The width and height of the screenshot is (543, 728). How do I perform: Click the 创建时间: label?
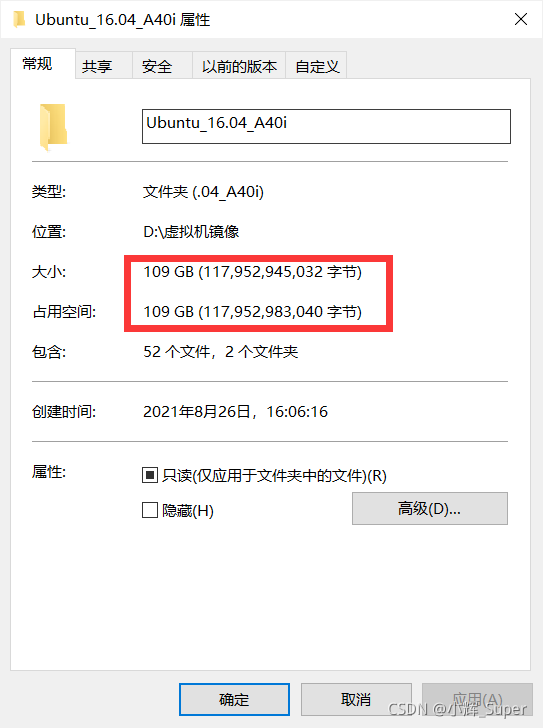click(64, 411)
